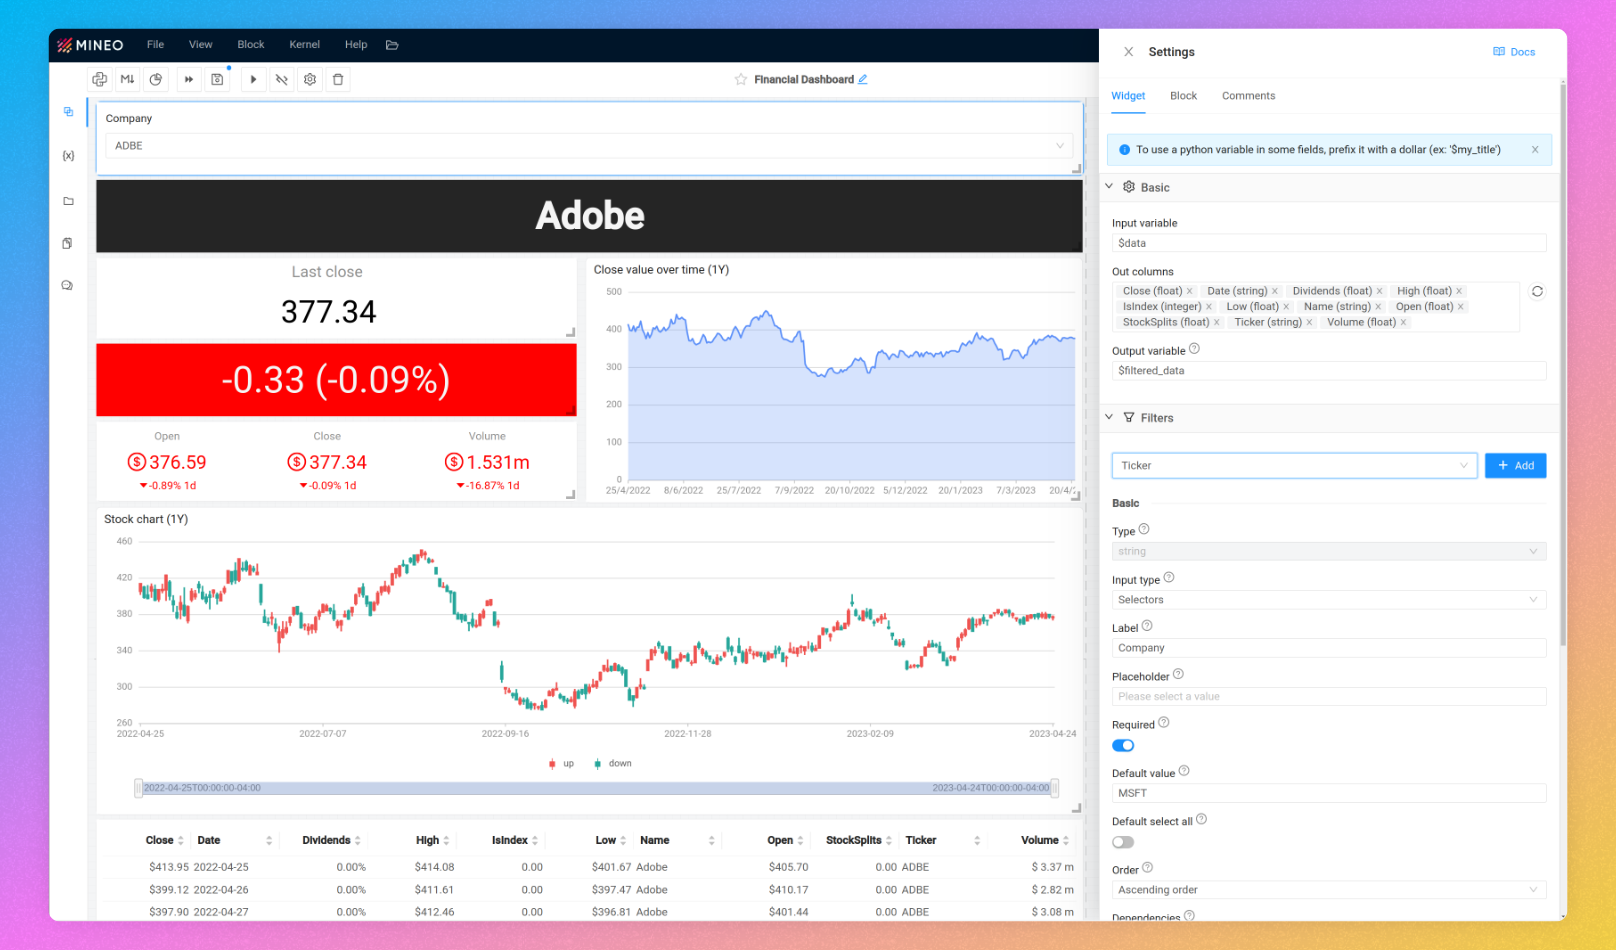Open the Order dropdown
This screenshot has width=1616, height=950.
(x=1329, y=890)
